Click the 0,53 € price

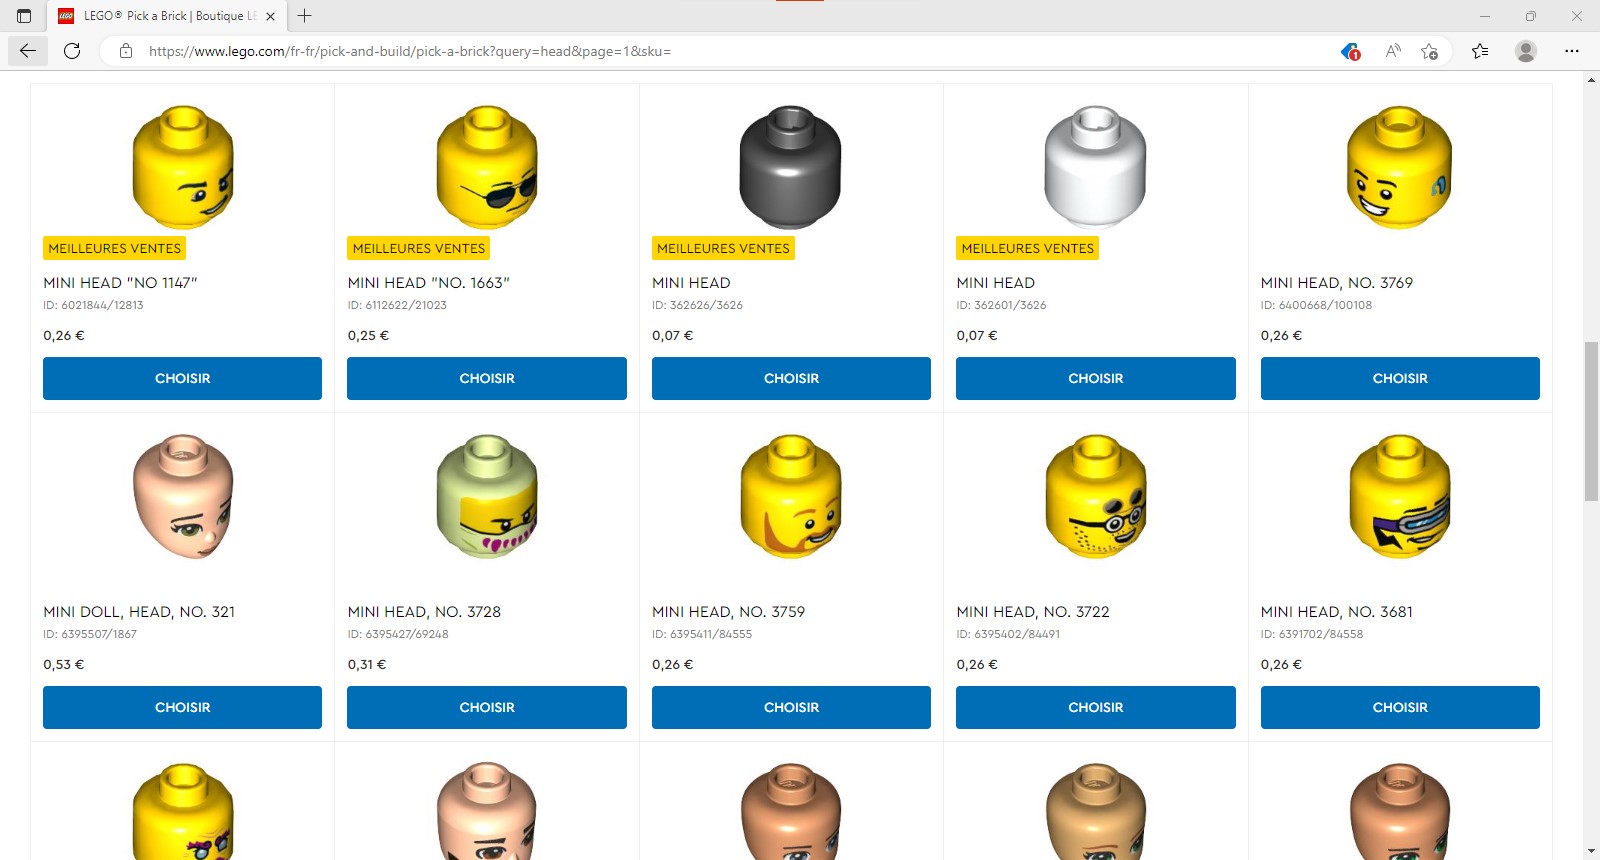[64, 664]
